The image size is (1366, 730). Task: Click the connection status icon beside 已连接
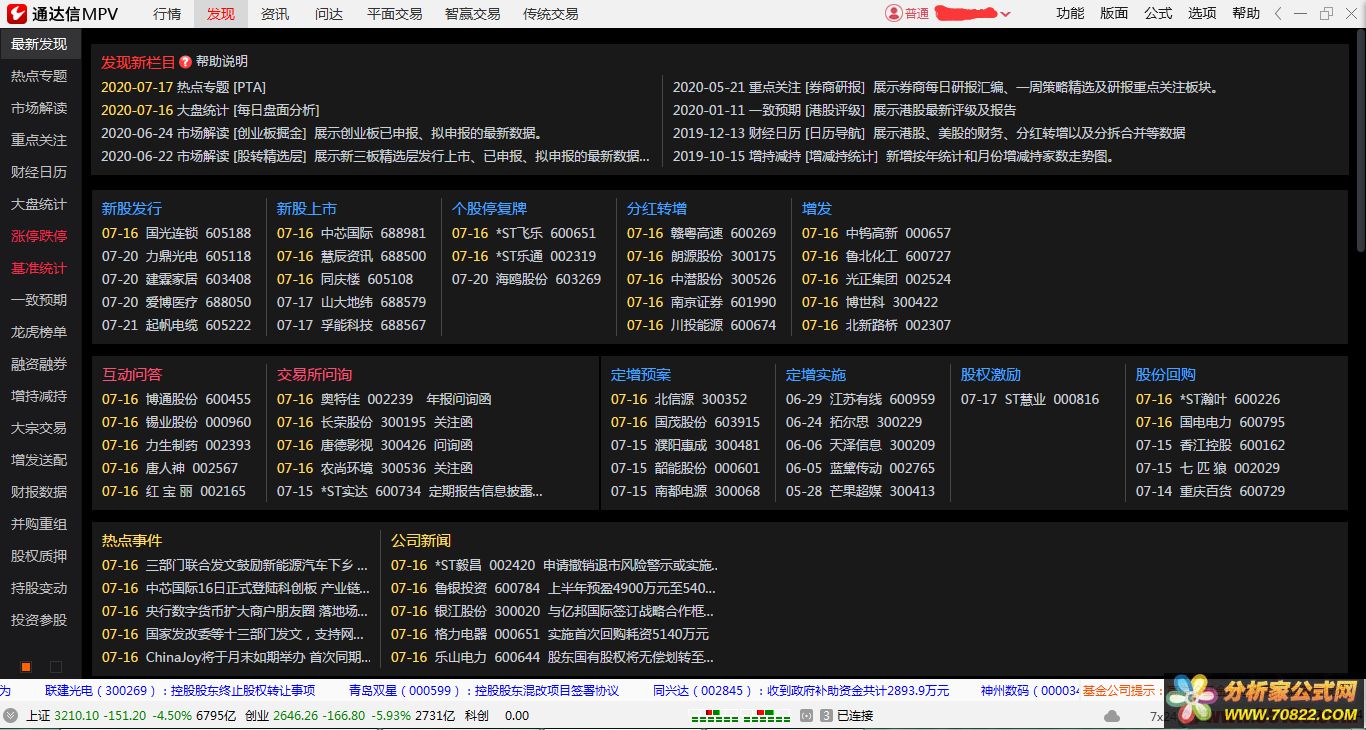click(826, 716)
